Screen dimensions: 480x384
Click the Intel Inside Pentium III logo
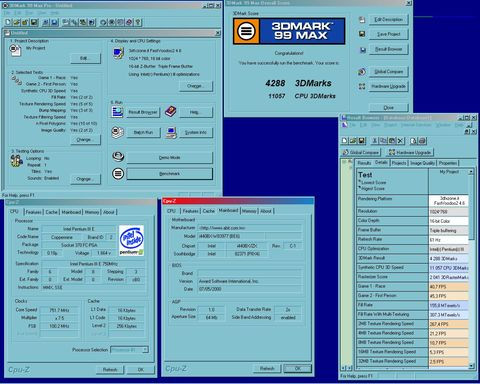[x=132, y=240]
